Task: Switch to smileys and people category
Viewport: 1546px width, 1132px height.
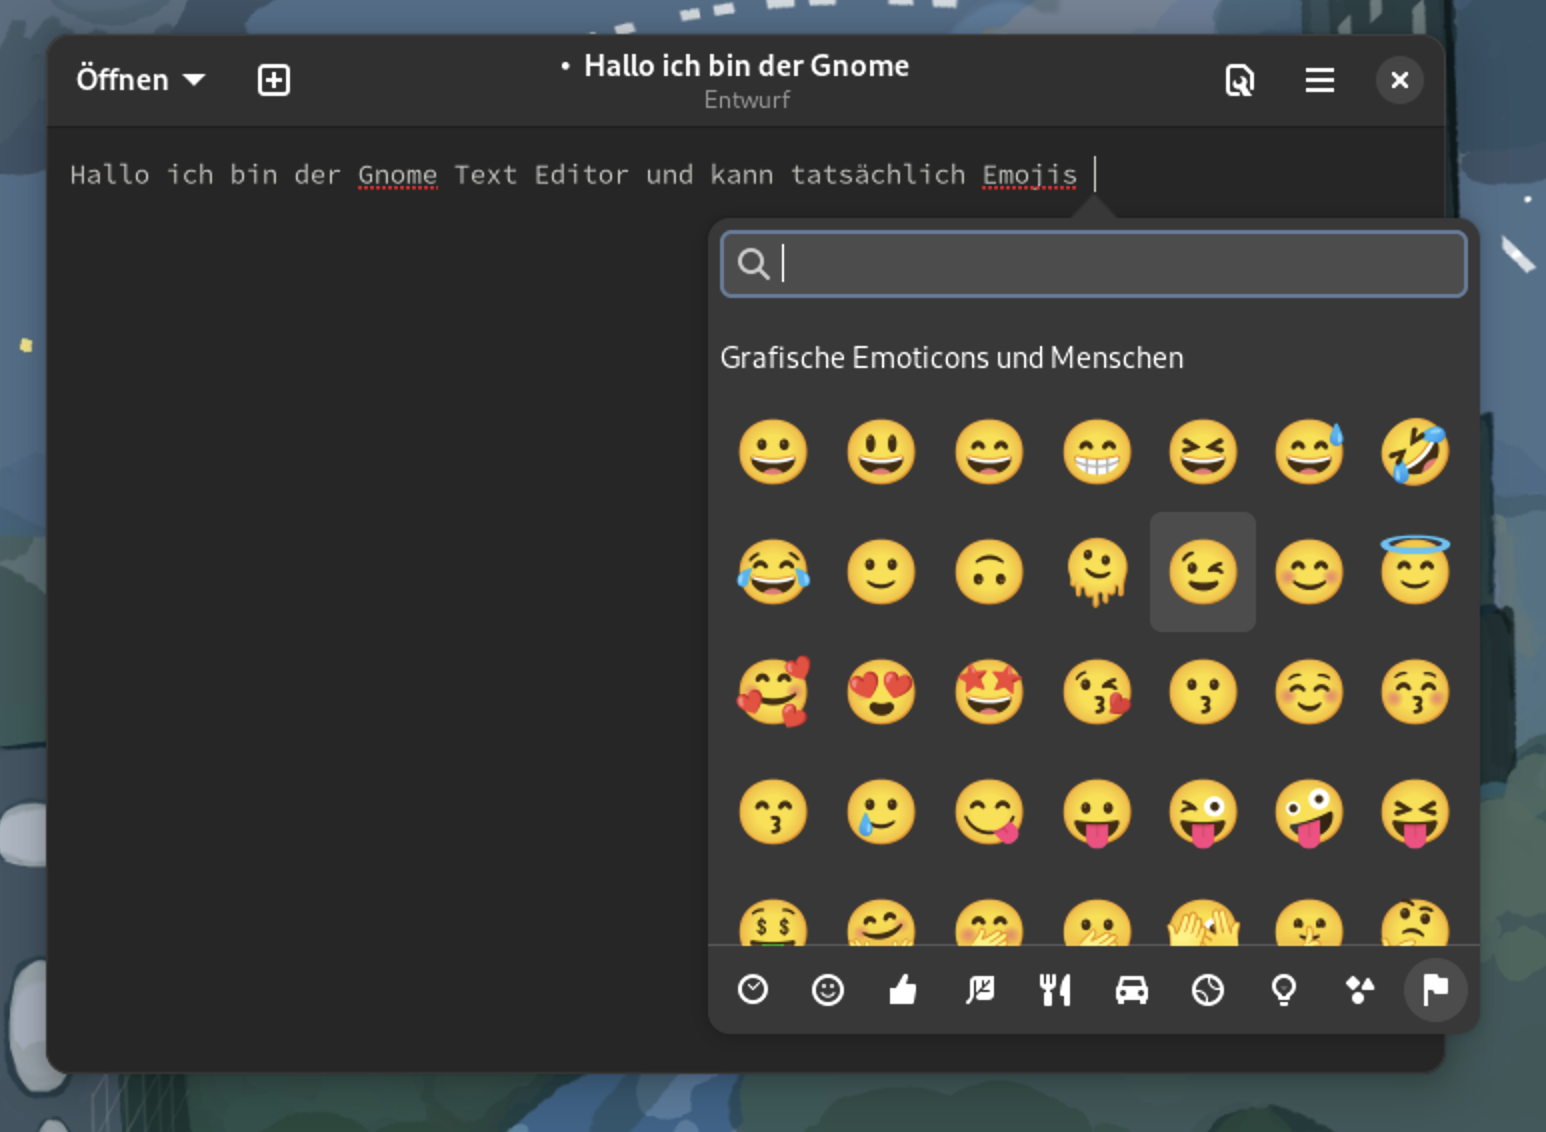Action: tap(828, 990)
